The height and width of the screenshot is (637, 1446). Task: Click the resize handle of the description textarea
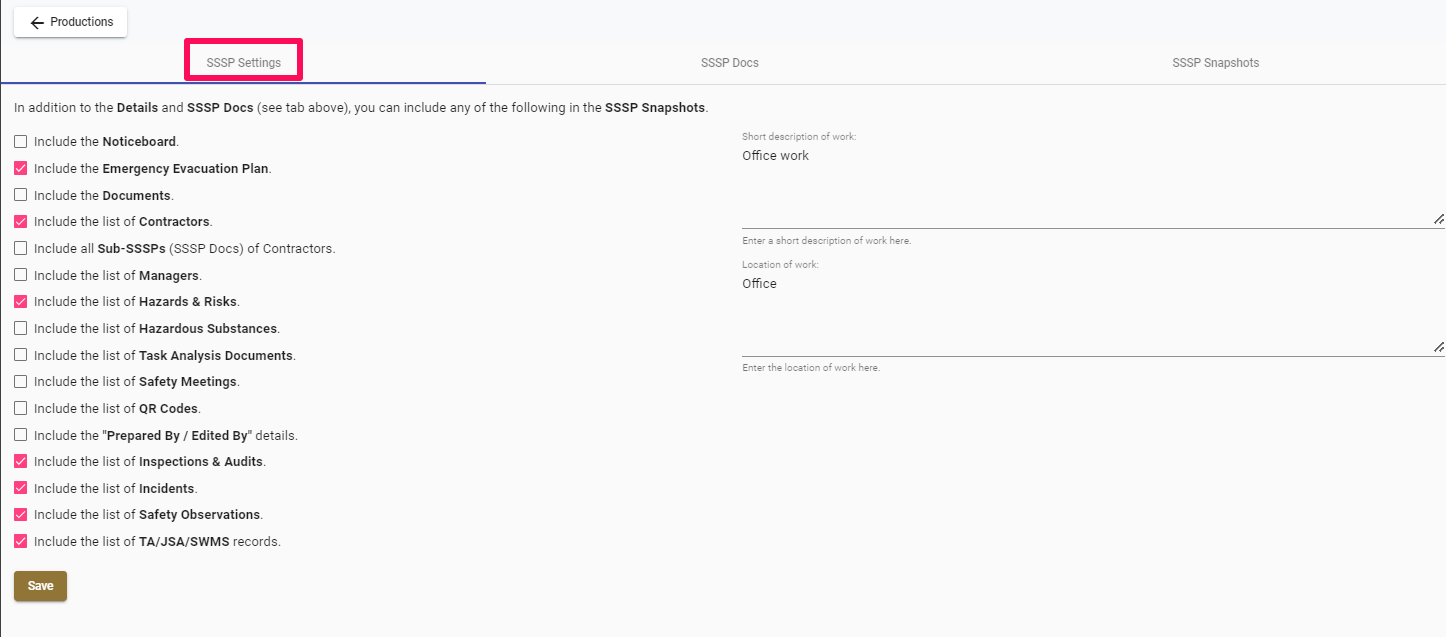pyautogui.click(x=1438, y=218)
